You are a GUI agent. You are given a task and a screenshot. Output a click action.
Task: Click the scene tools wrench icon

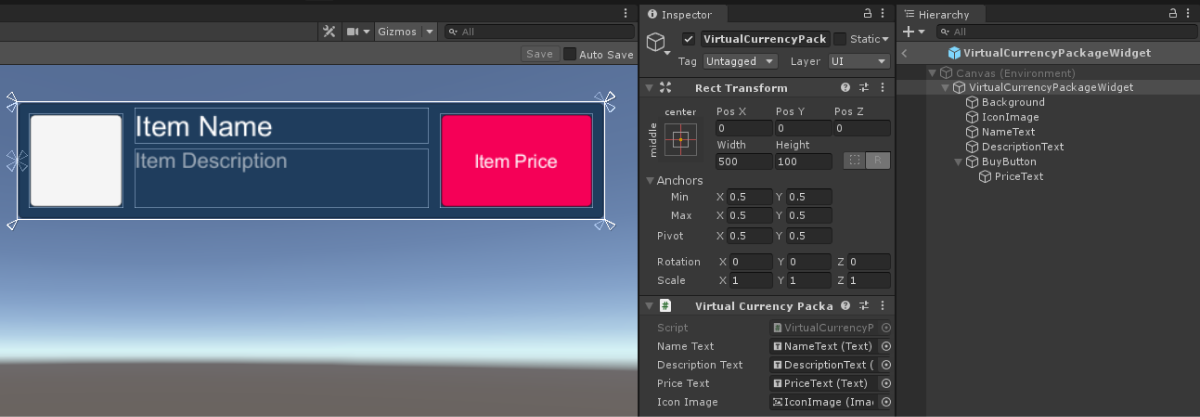[x=328, y=32]
